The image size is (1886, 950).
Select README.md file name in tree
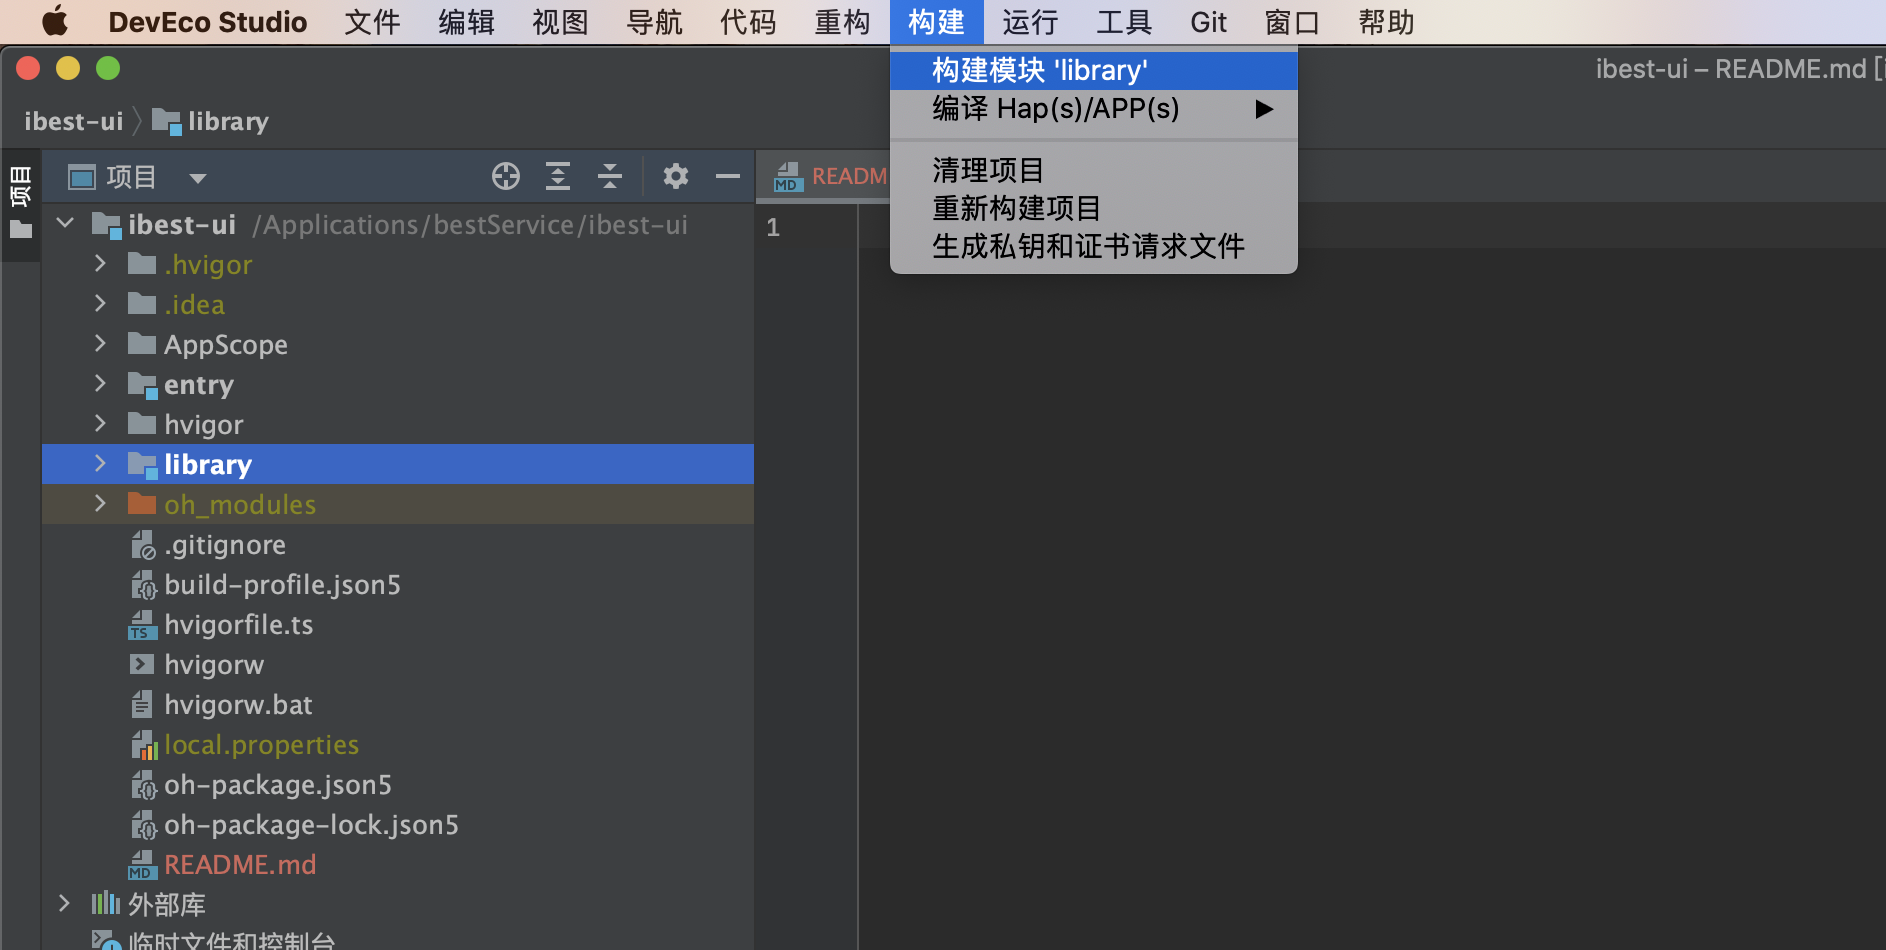click(x=240, y=865)
